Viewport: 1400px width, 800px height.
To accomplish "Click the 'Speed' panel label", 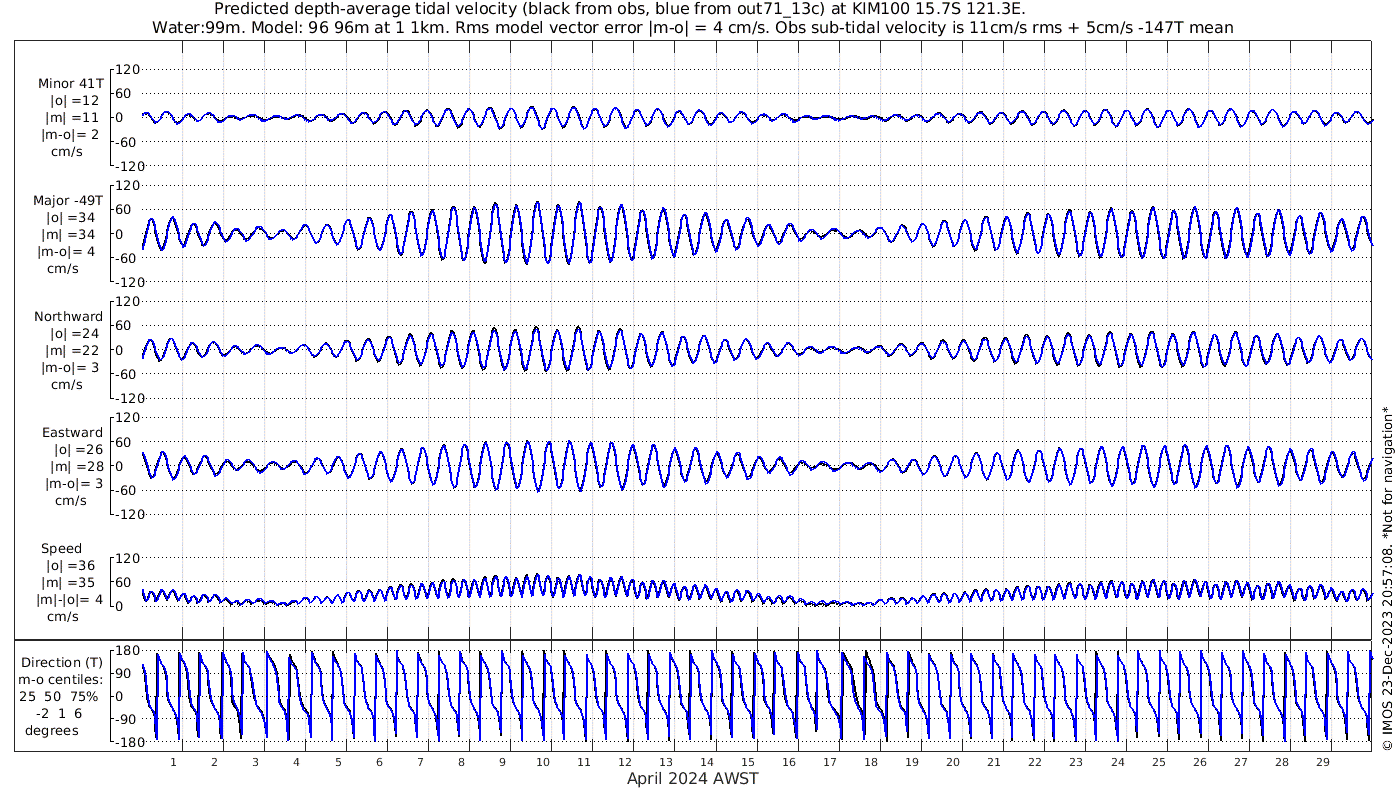I will [x=62, y=549].
